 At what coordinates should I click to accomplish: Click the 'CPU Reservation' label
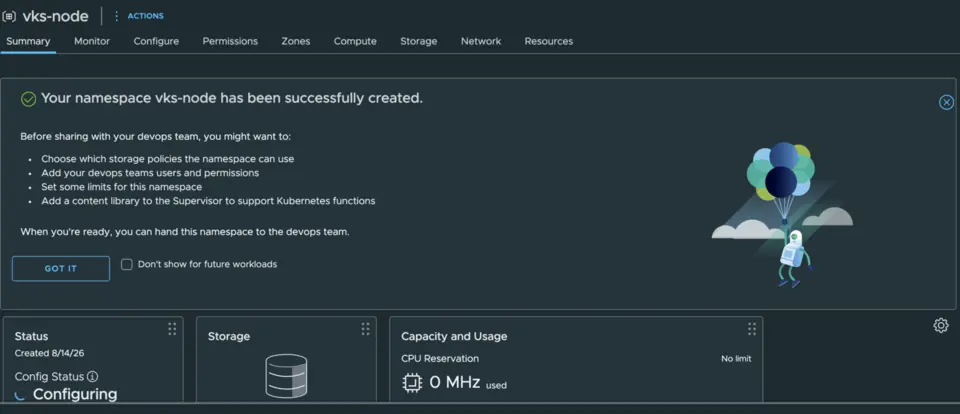click(440, 358)
